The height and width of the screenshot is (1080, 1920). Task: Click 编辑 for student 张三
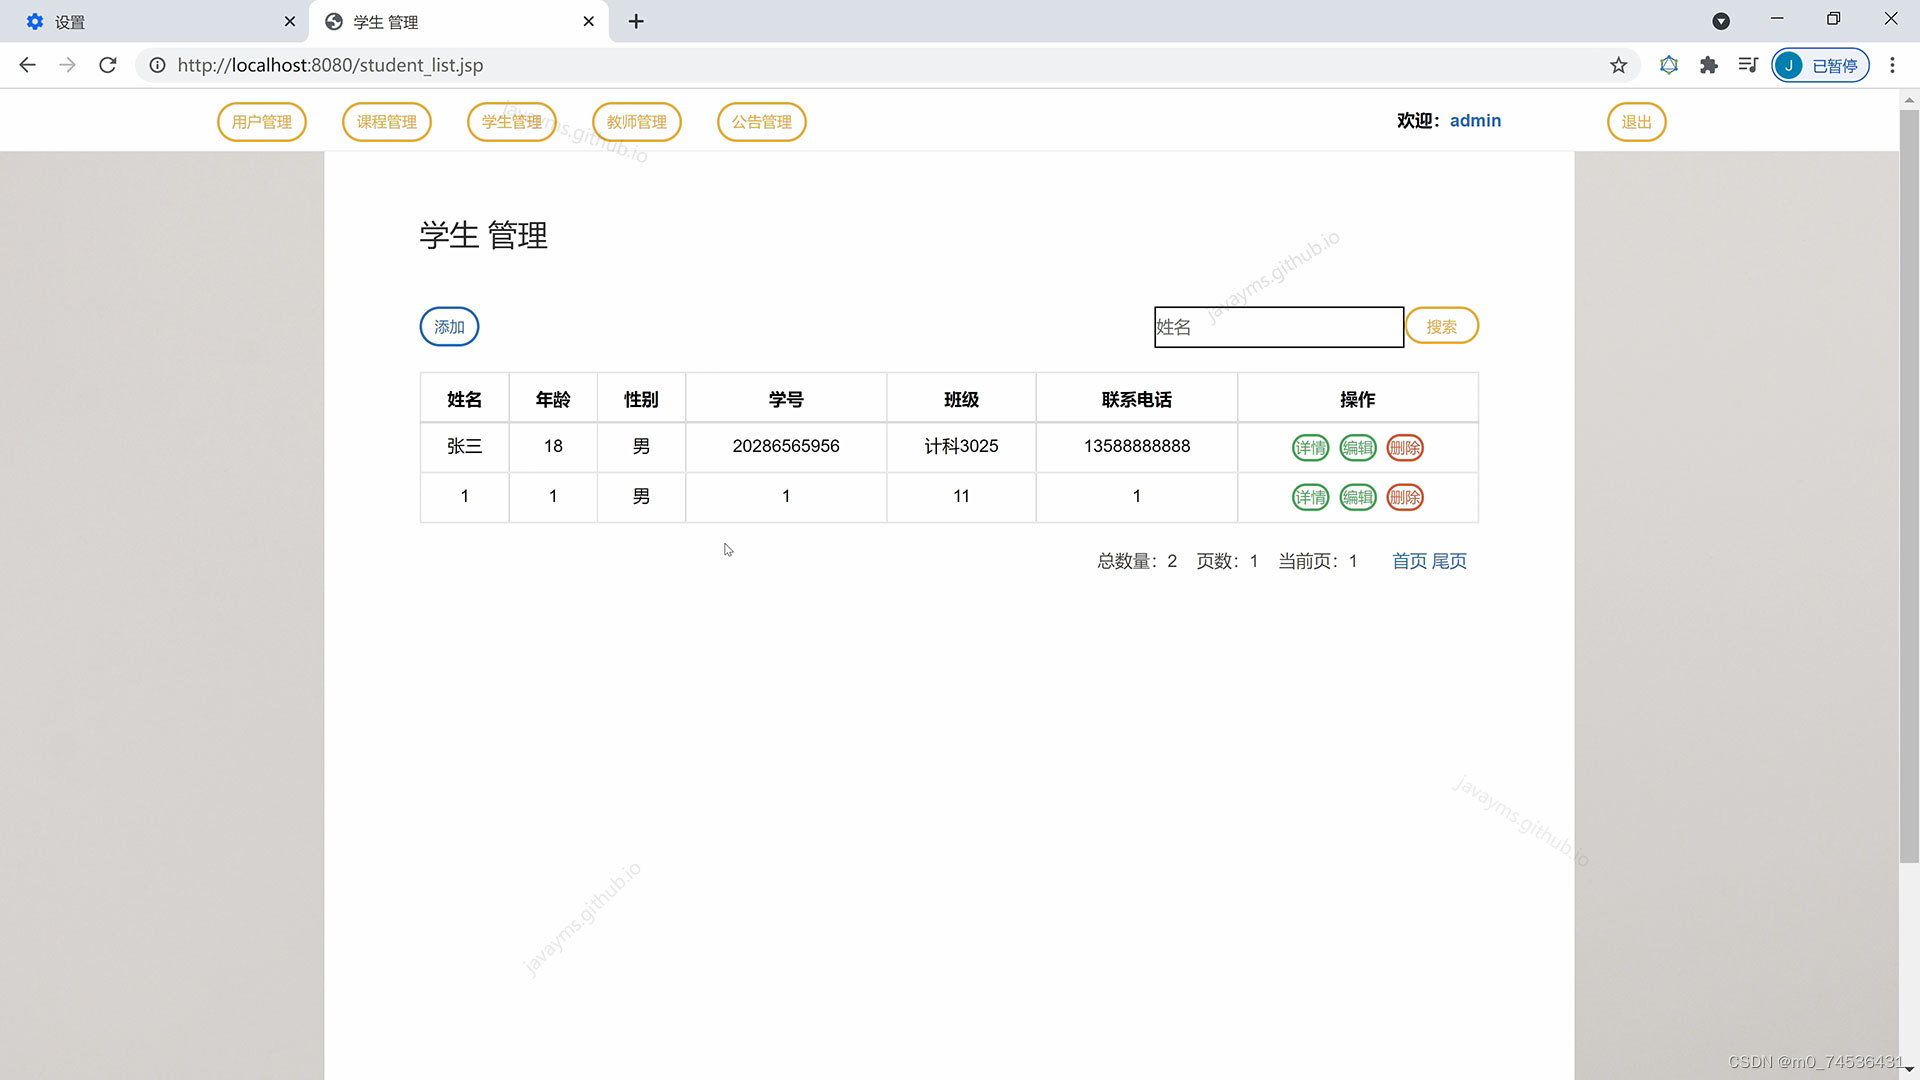(x=1358, y=448)
